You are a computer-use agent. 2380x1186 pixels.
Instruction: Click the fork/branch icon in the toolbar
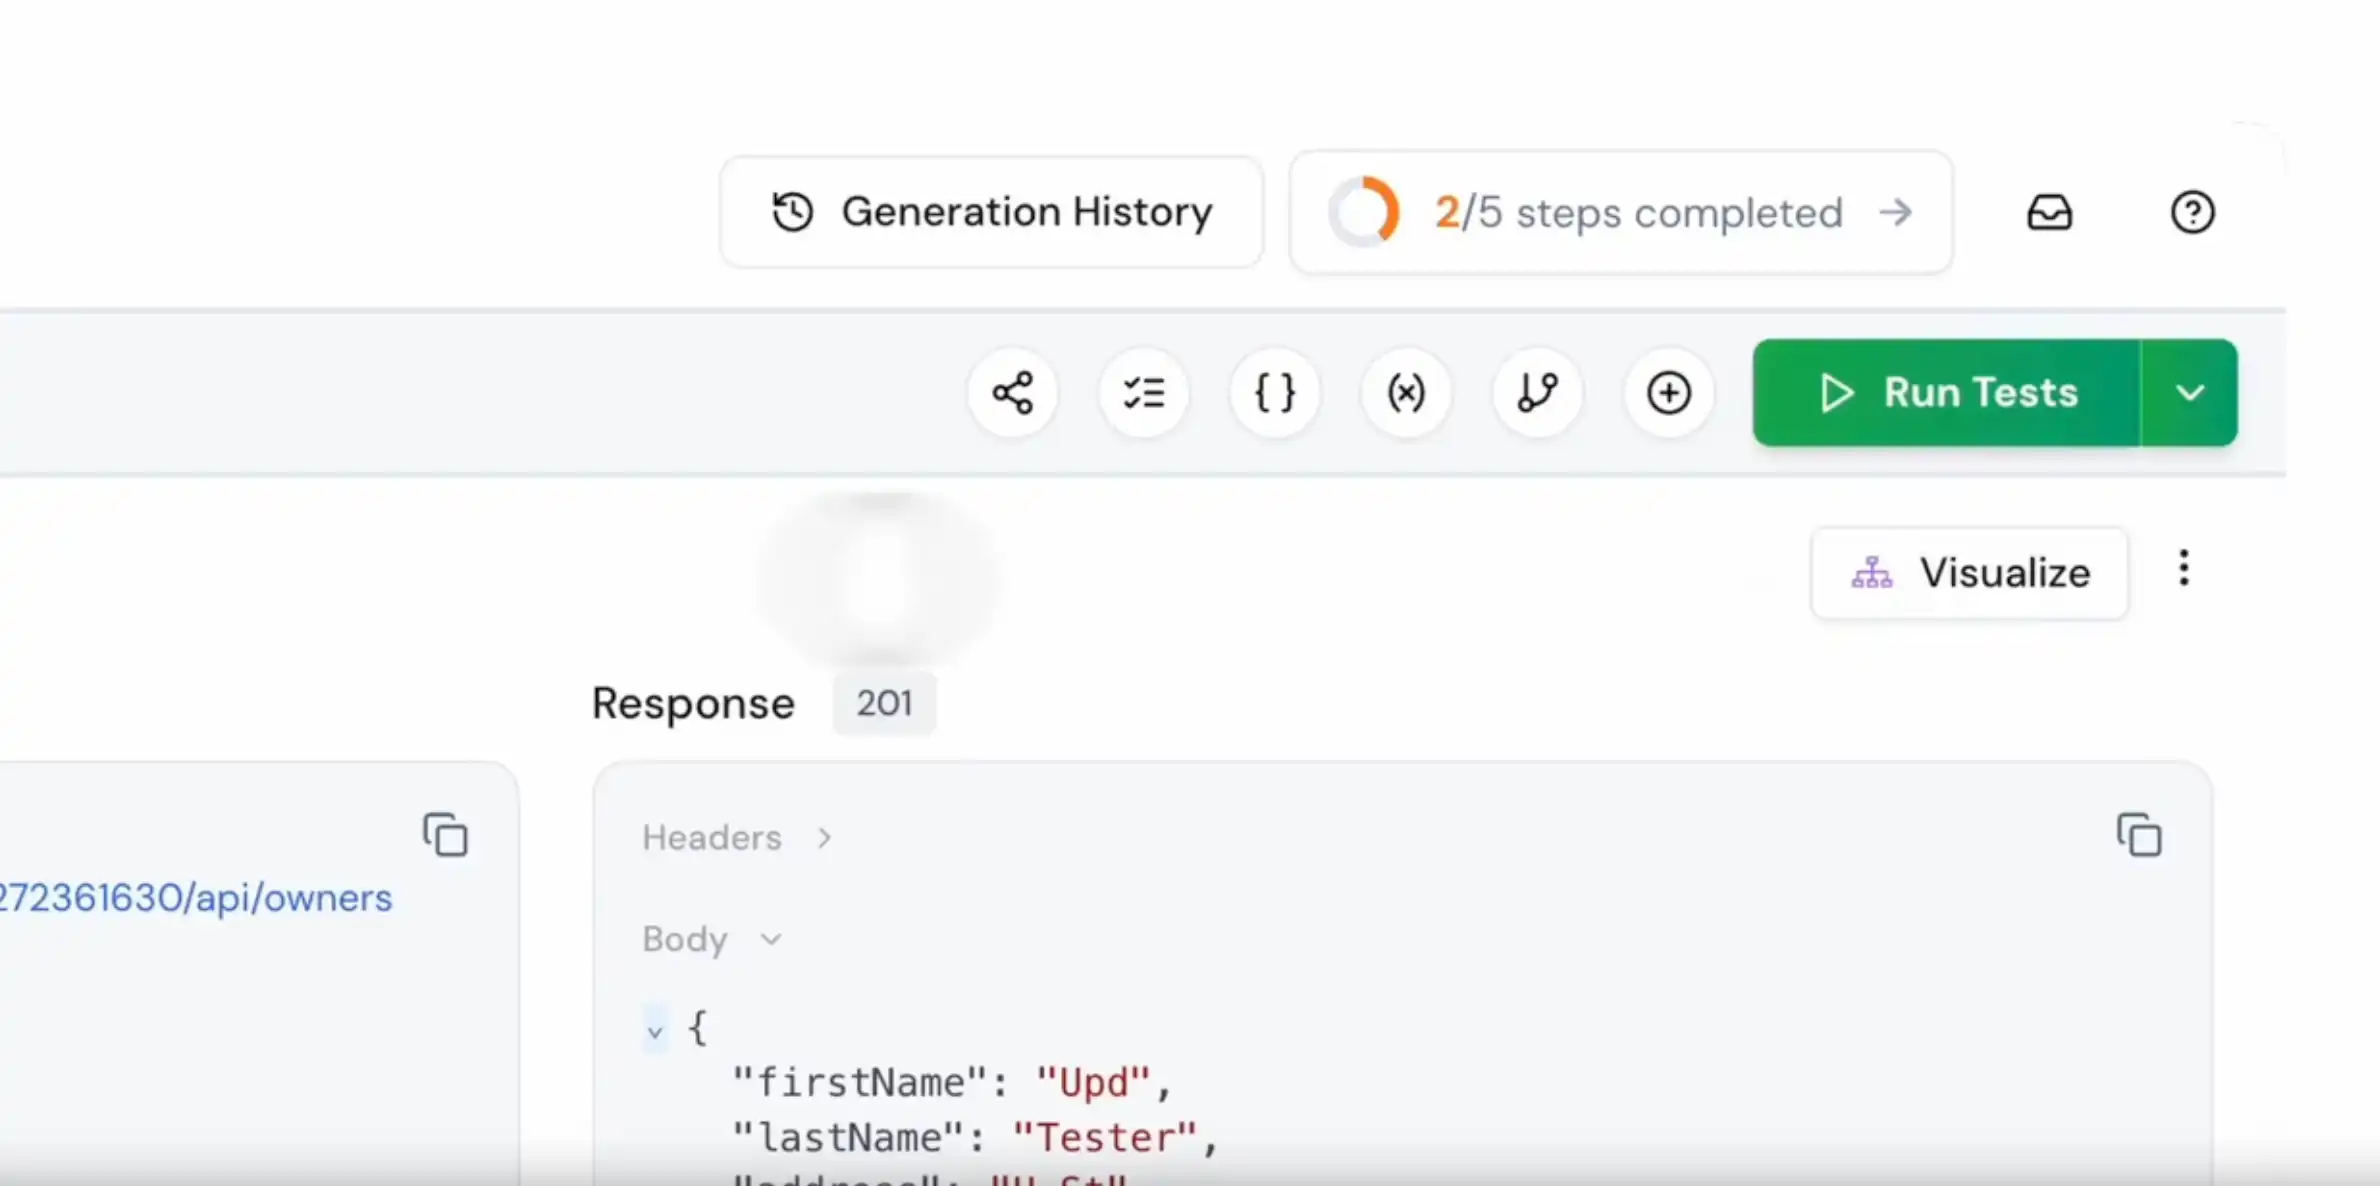click(x=1537, y=392)
